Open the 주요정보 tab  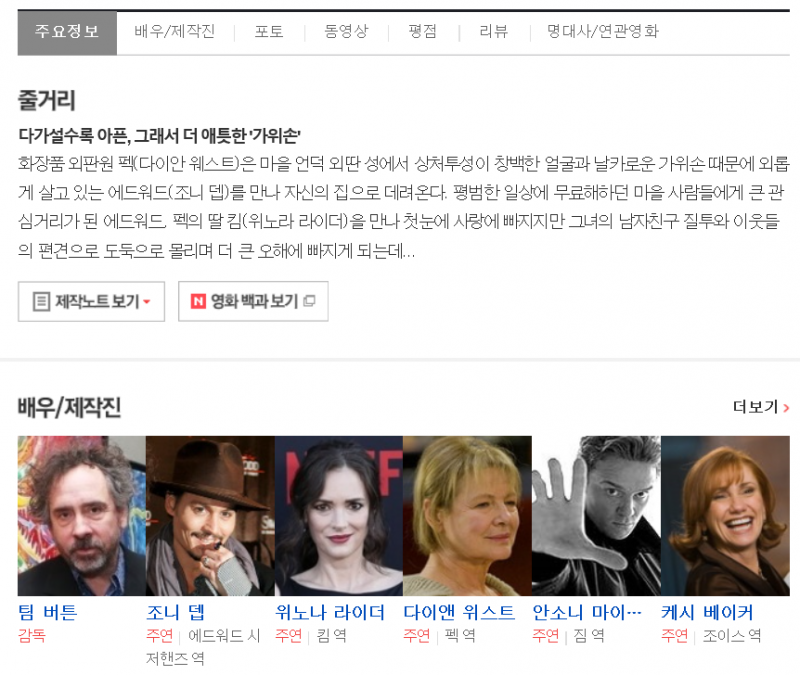67,32
